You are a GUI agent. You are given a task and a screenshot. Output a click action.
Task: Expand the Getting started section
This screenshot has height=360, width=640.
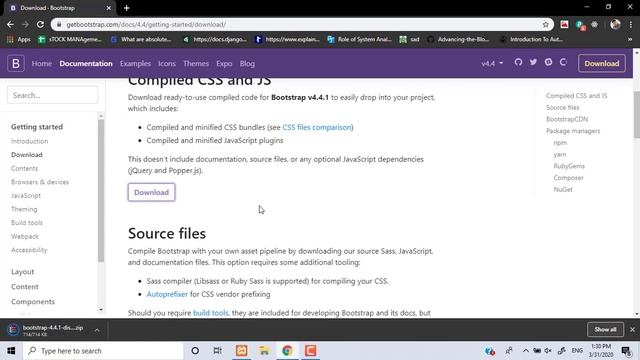click(37, 127)
